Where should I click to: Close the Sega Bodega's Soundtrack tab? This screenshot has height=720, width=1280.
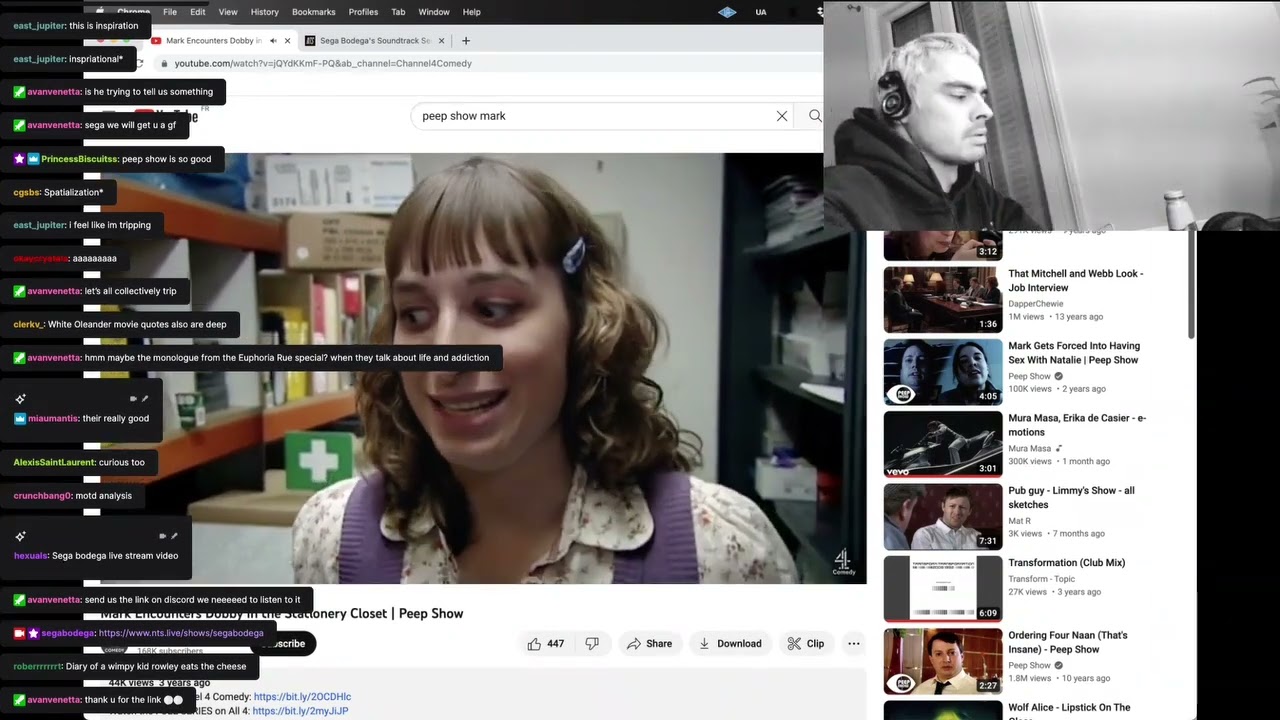[441, 41]
